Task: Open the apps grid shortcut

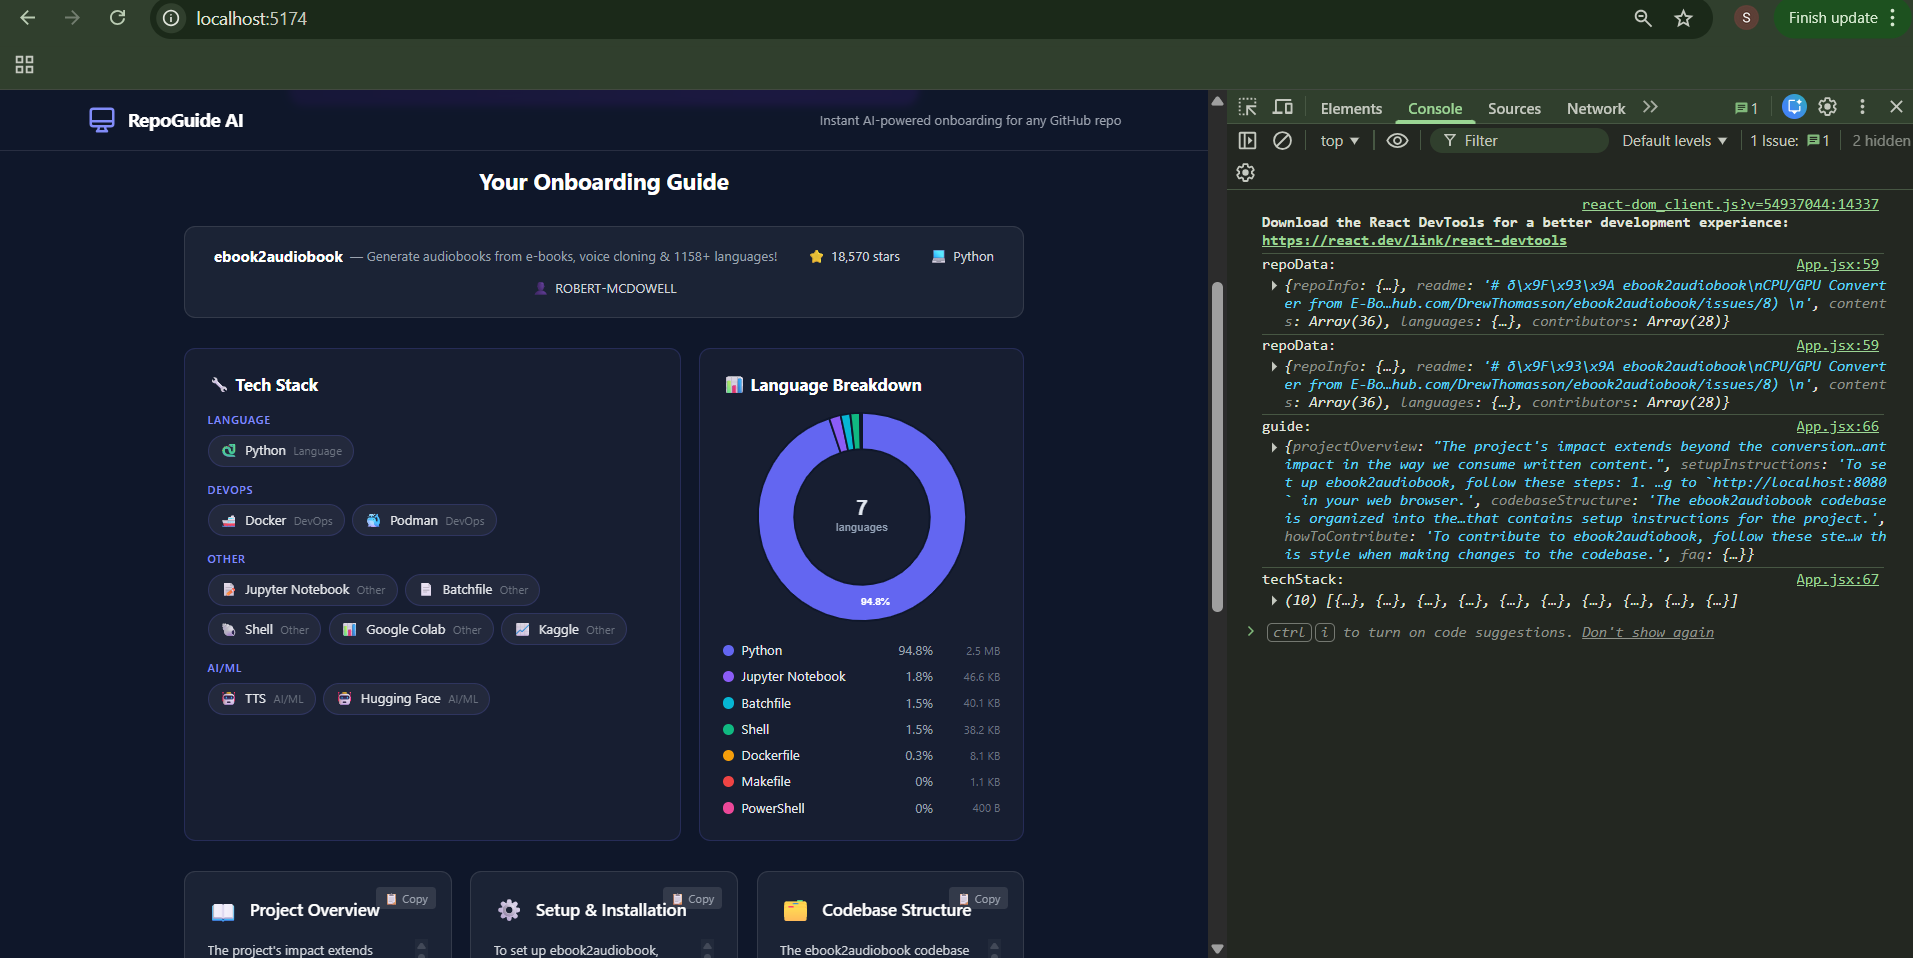Action: (x=25, y=65)
